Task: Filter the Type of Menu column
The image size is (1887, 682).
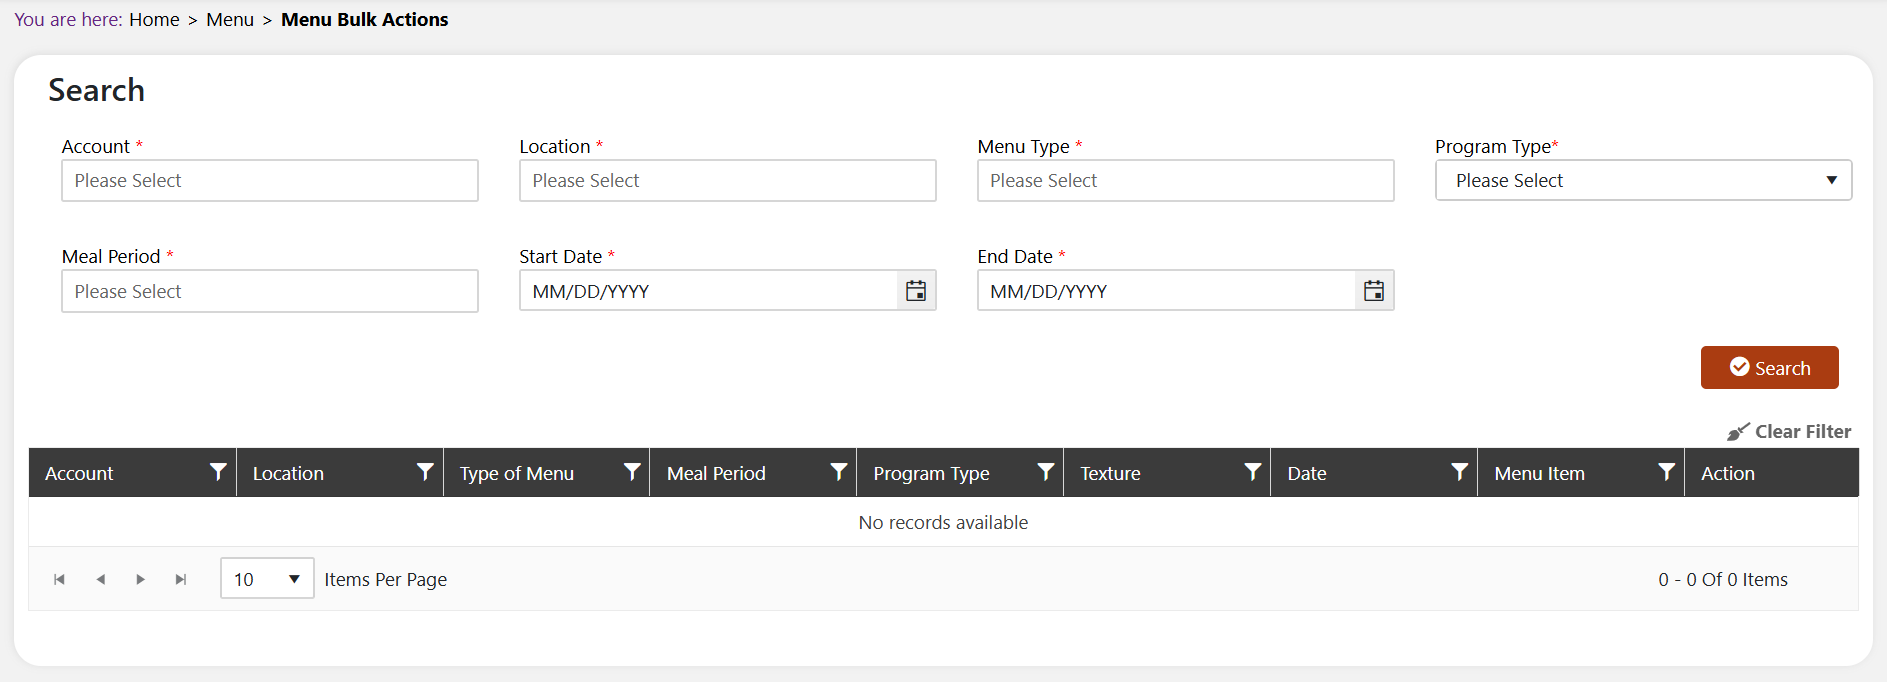Action: point(632,472)
